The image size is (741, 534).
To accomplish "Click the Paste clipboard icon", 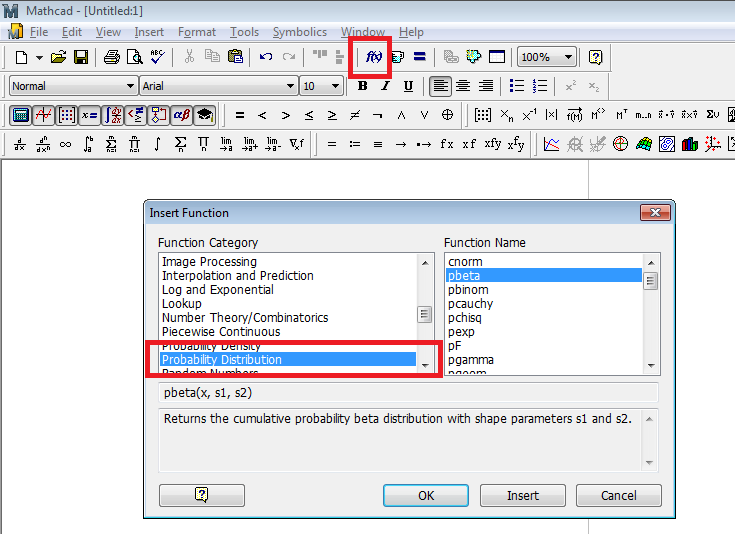I will click(235, 57).
